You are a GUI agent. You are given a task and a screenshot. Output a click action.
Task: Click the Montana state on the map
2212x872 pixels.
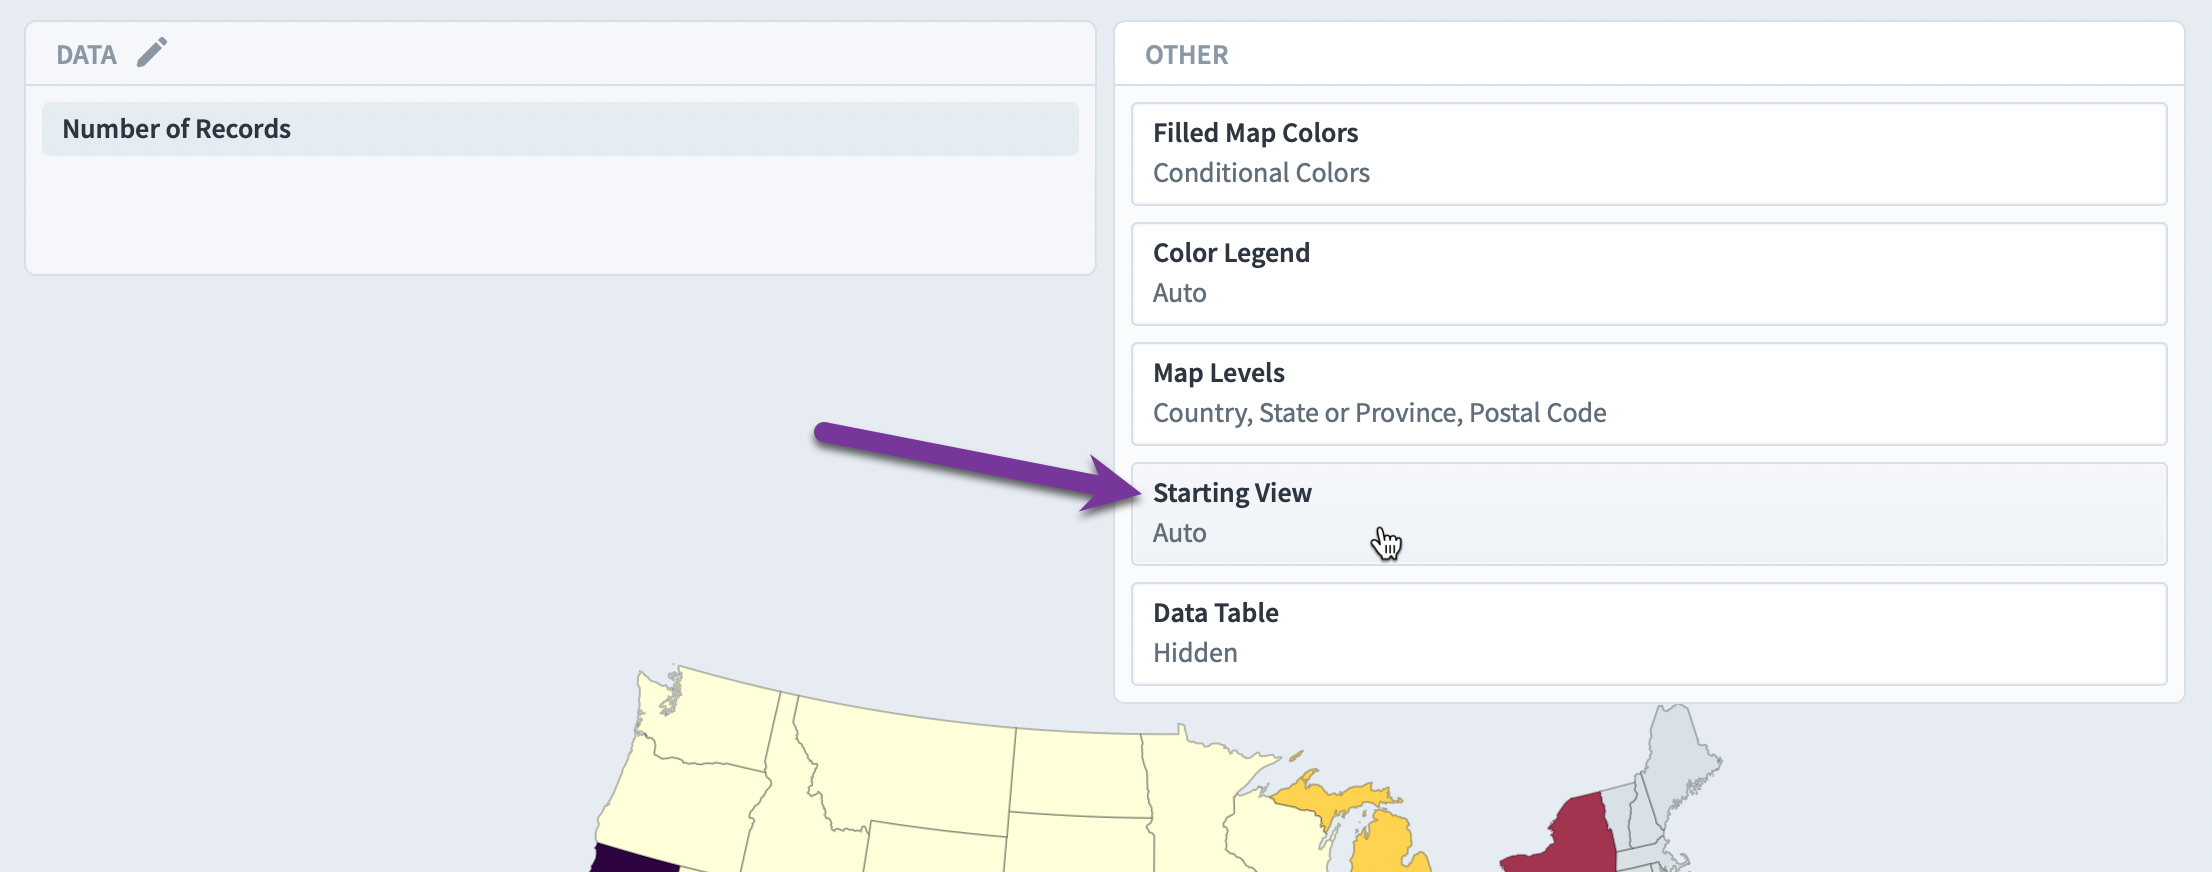[905, 765]
